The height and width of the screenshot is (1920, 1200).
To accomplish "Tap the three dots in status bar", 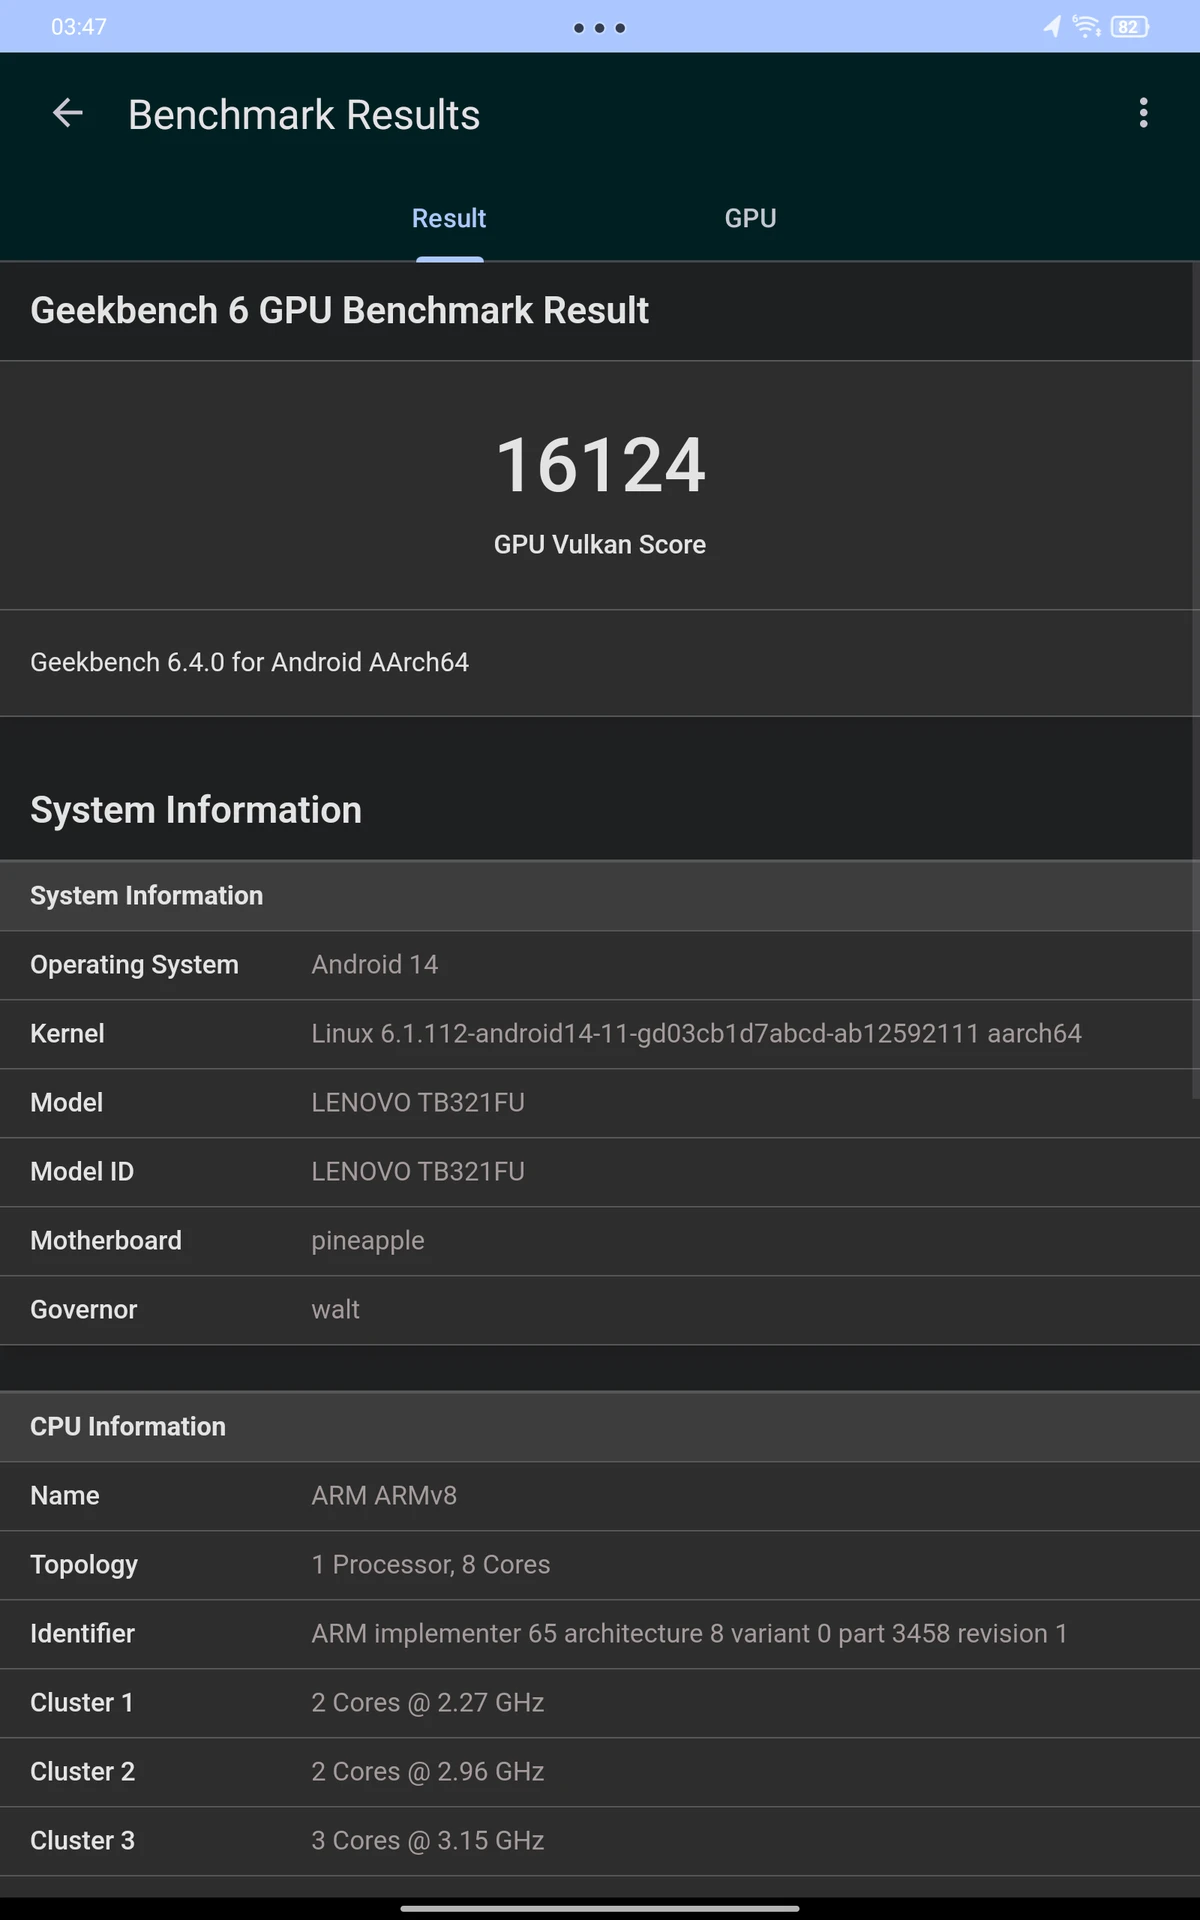I will pyautogui.click(x=599, y=28).
